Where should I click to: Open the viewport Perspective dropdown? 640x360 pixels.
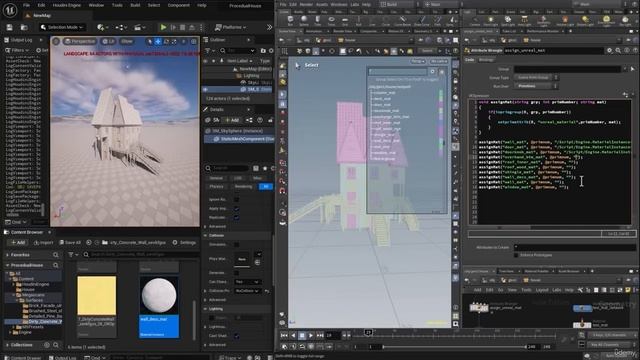click(x=80, y=41)
